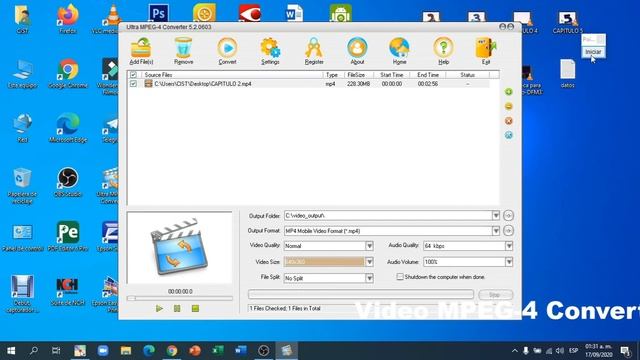Open the Audio Volume dropdown
The width and height of the screenshot is (640, 360).
[509, 262]
